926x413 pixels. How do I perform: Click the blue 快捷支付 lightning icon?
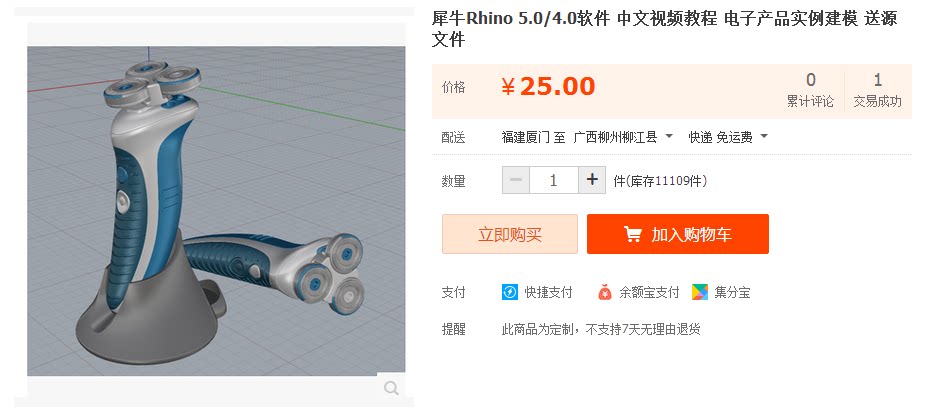click(x=510, y=292)
